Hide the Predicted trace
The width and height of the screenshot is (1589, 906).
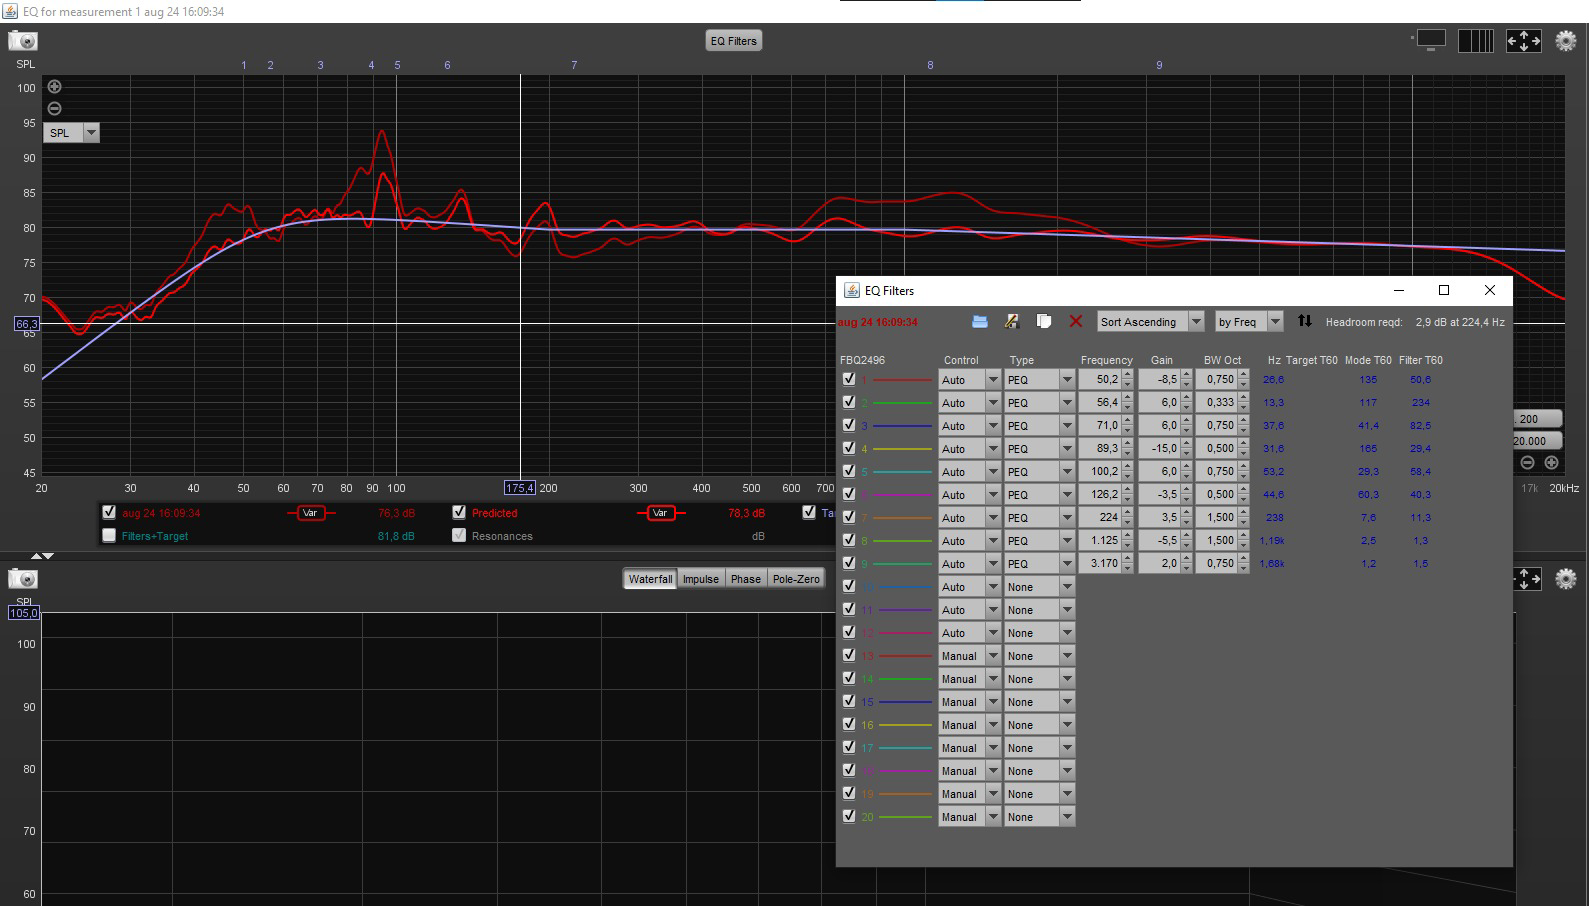459,512
